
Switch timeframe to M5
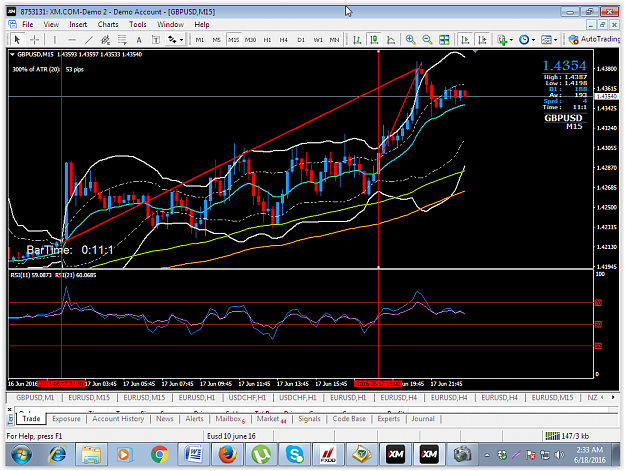(216, 39)
